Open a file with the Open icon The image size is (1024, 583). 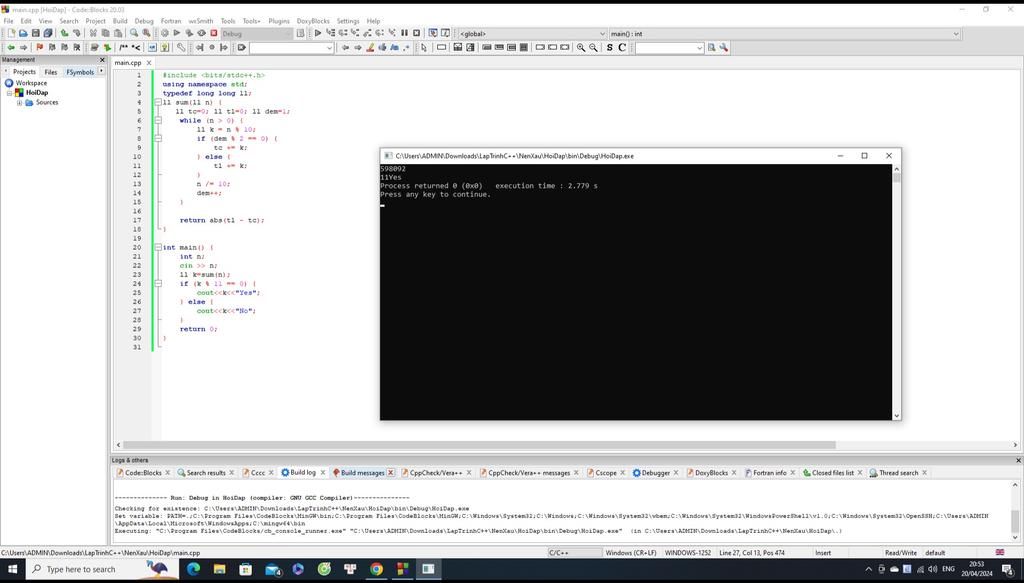click(x=23, y=33)
